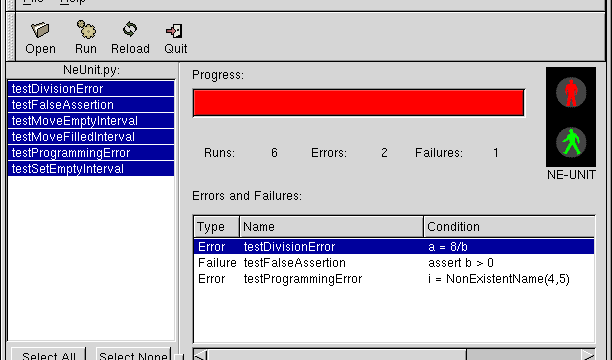Sort results by the Type column header
The width and height of the screenshot is (612, 360).
[216, 226]
